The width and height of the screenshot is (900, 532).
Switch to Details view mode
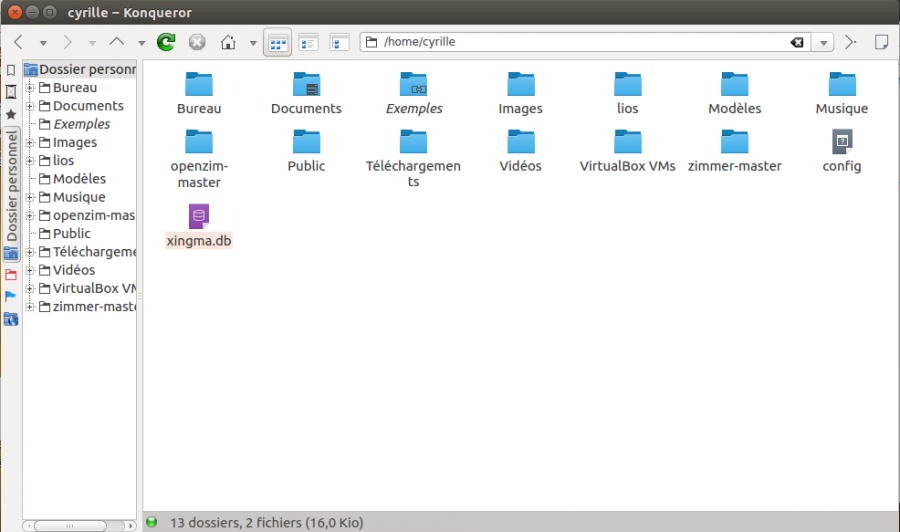pos(309,42)
